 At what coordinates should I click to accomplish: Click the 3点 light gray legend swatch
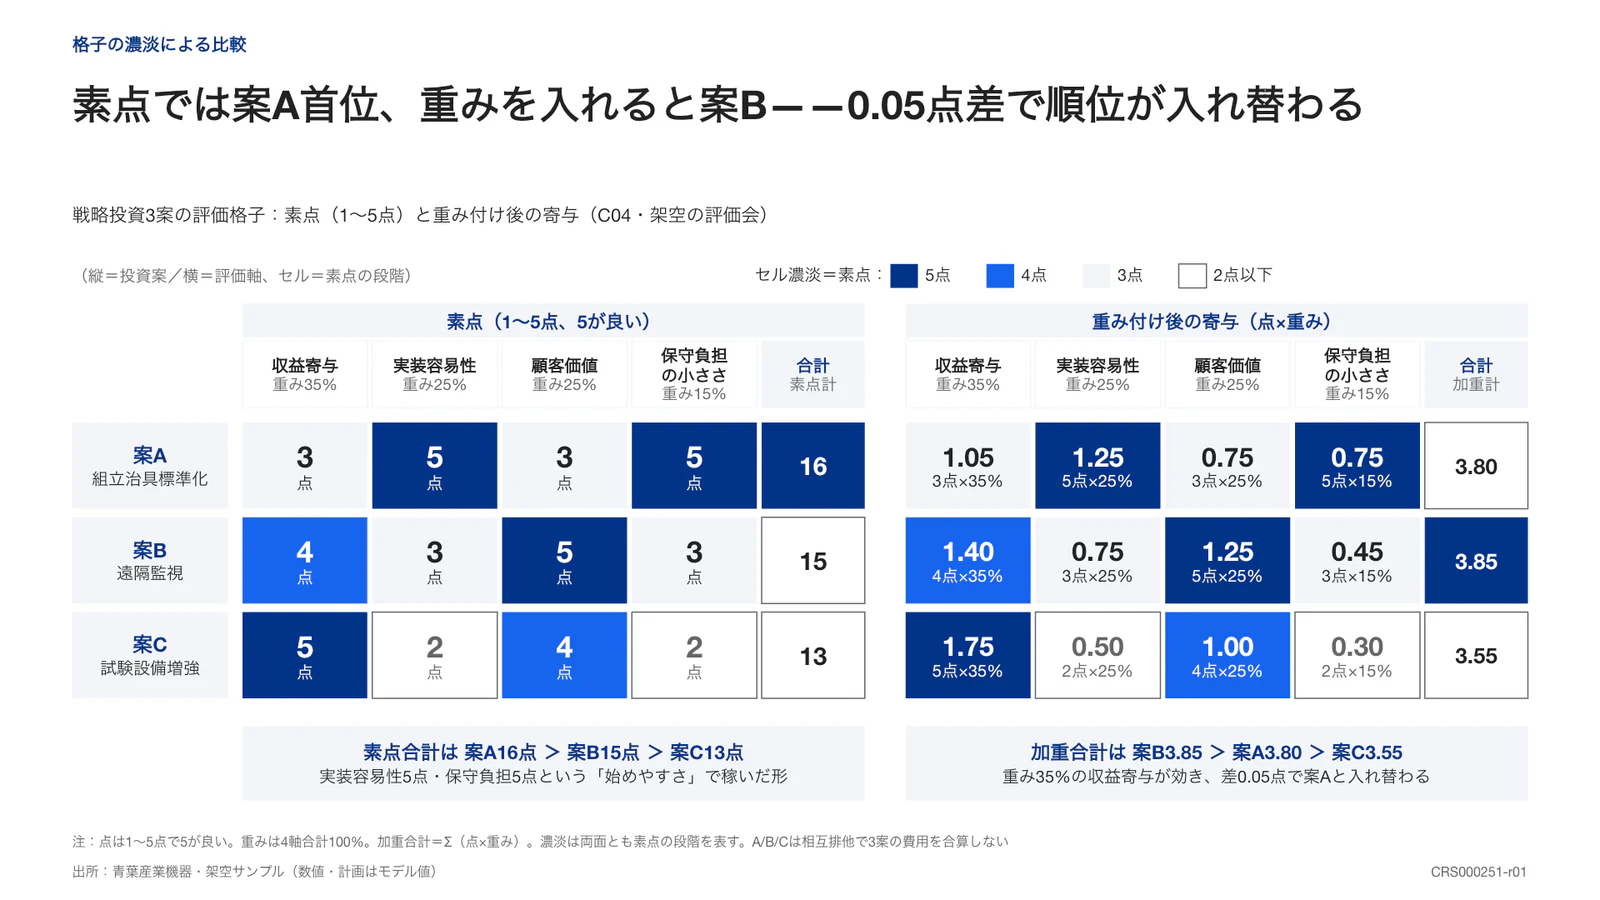pos(1096,276)
